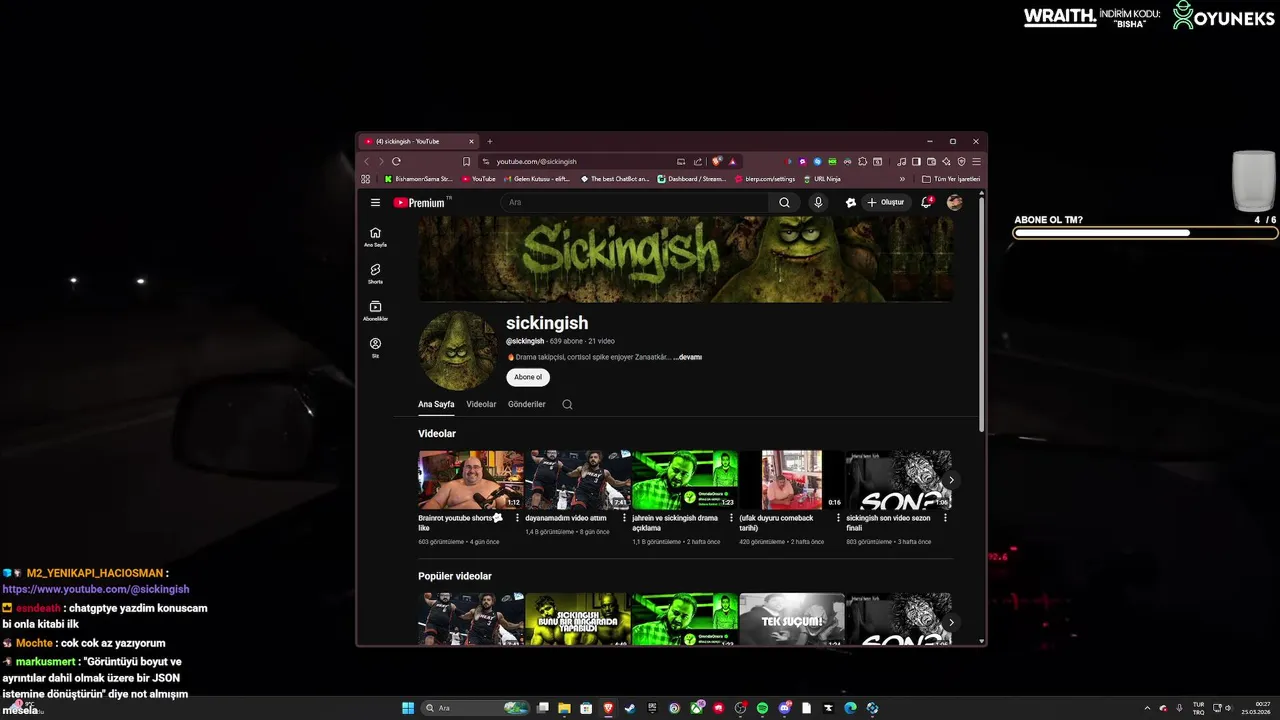
Task: Click the Oluştur create button
Action: (x=886, y=202)
